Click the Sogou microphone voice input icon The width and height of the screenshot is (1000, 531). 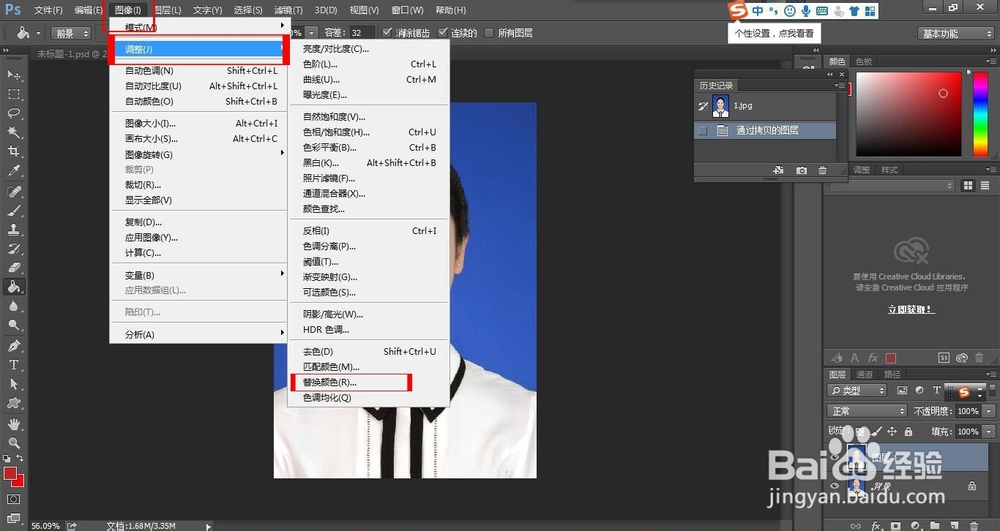[806, 11]
